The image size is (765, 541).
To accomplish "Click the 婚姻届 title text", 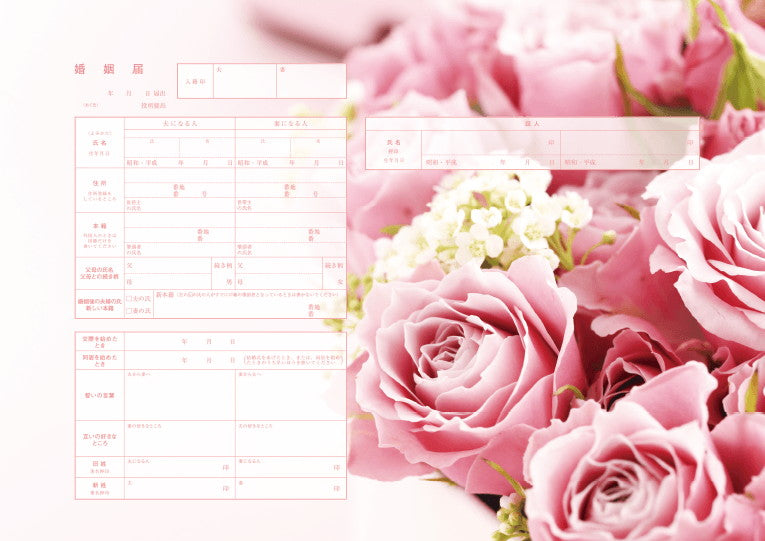I will pos(109,69).
